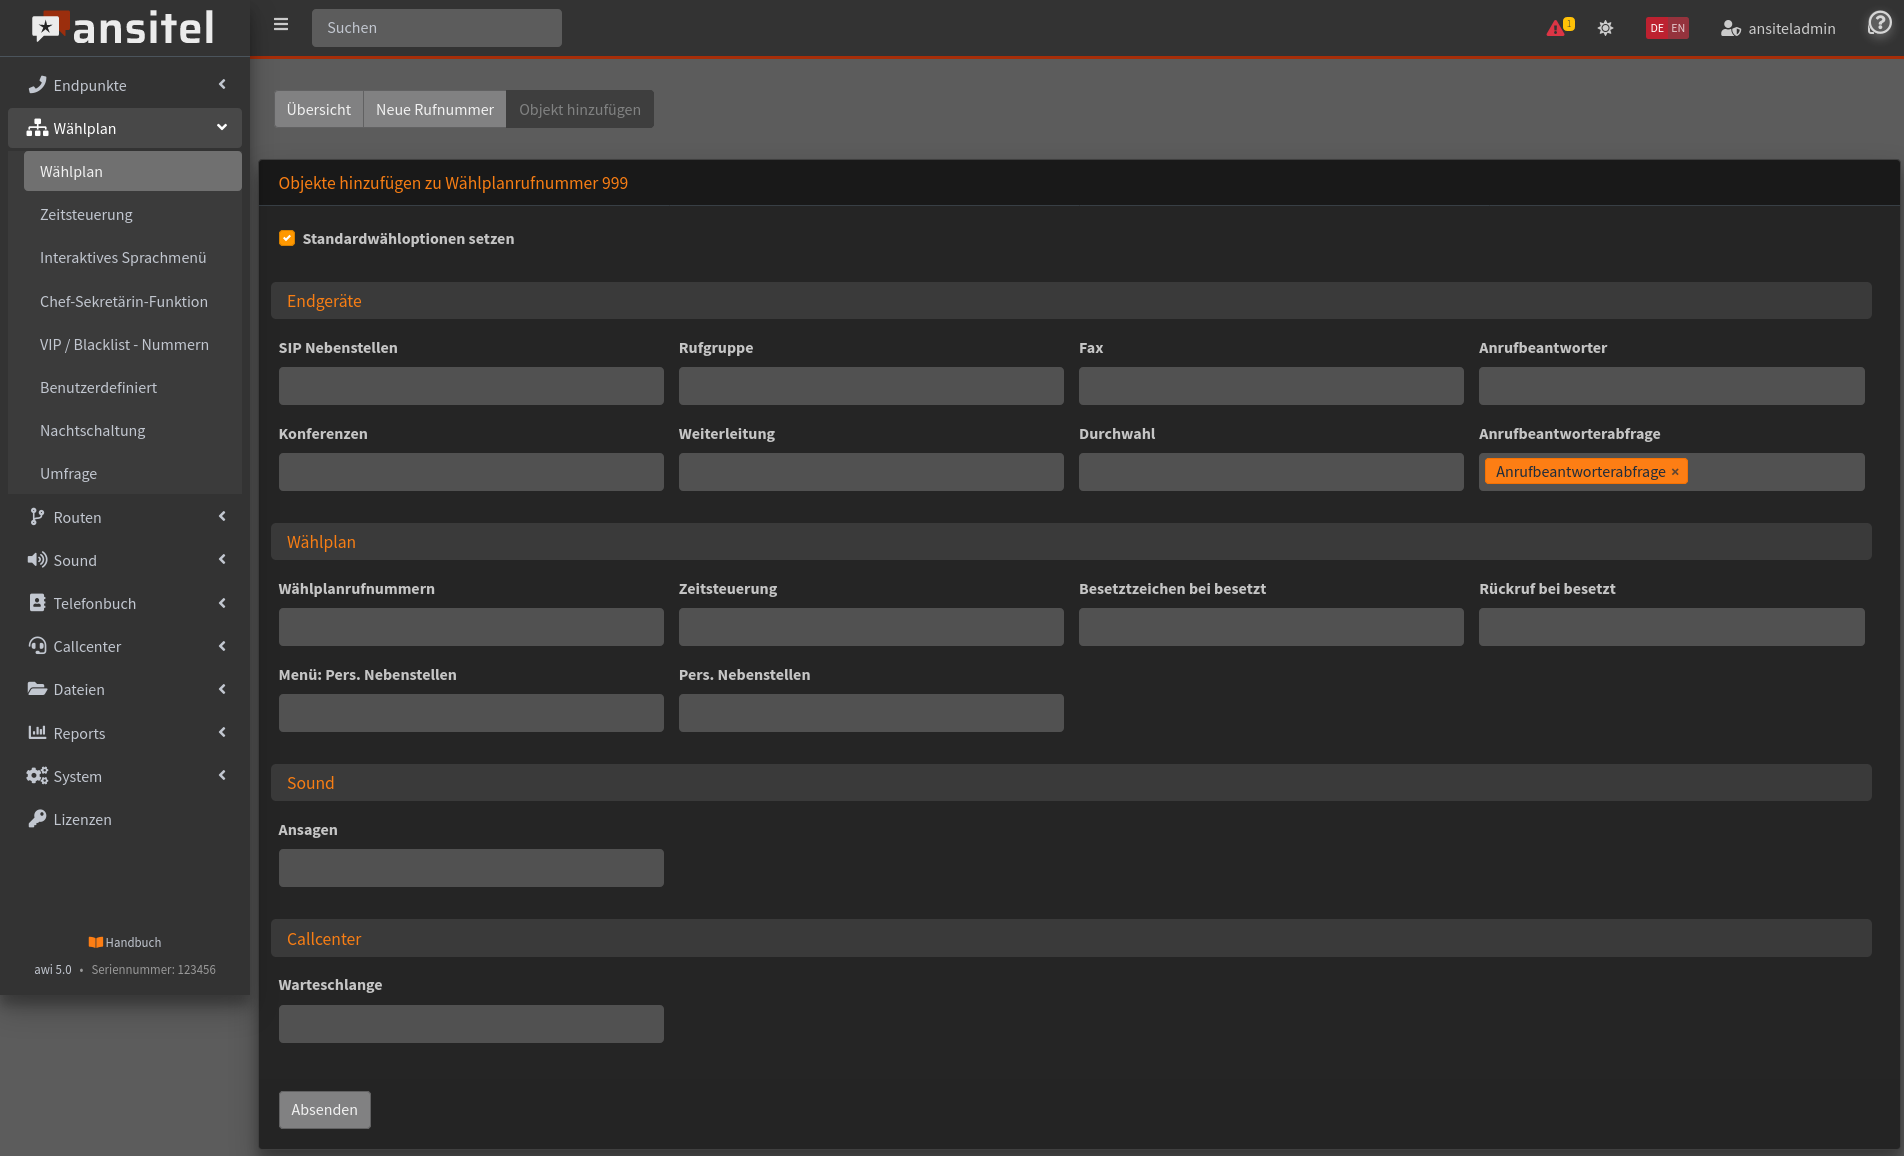This screenshot has width=1904, height=1156.
Task: Switch to the Neue Rufnummer tab
Action: click(x=434, y=109)
